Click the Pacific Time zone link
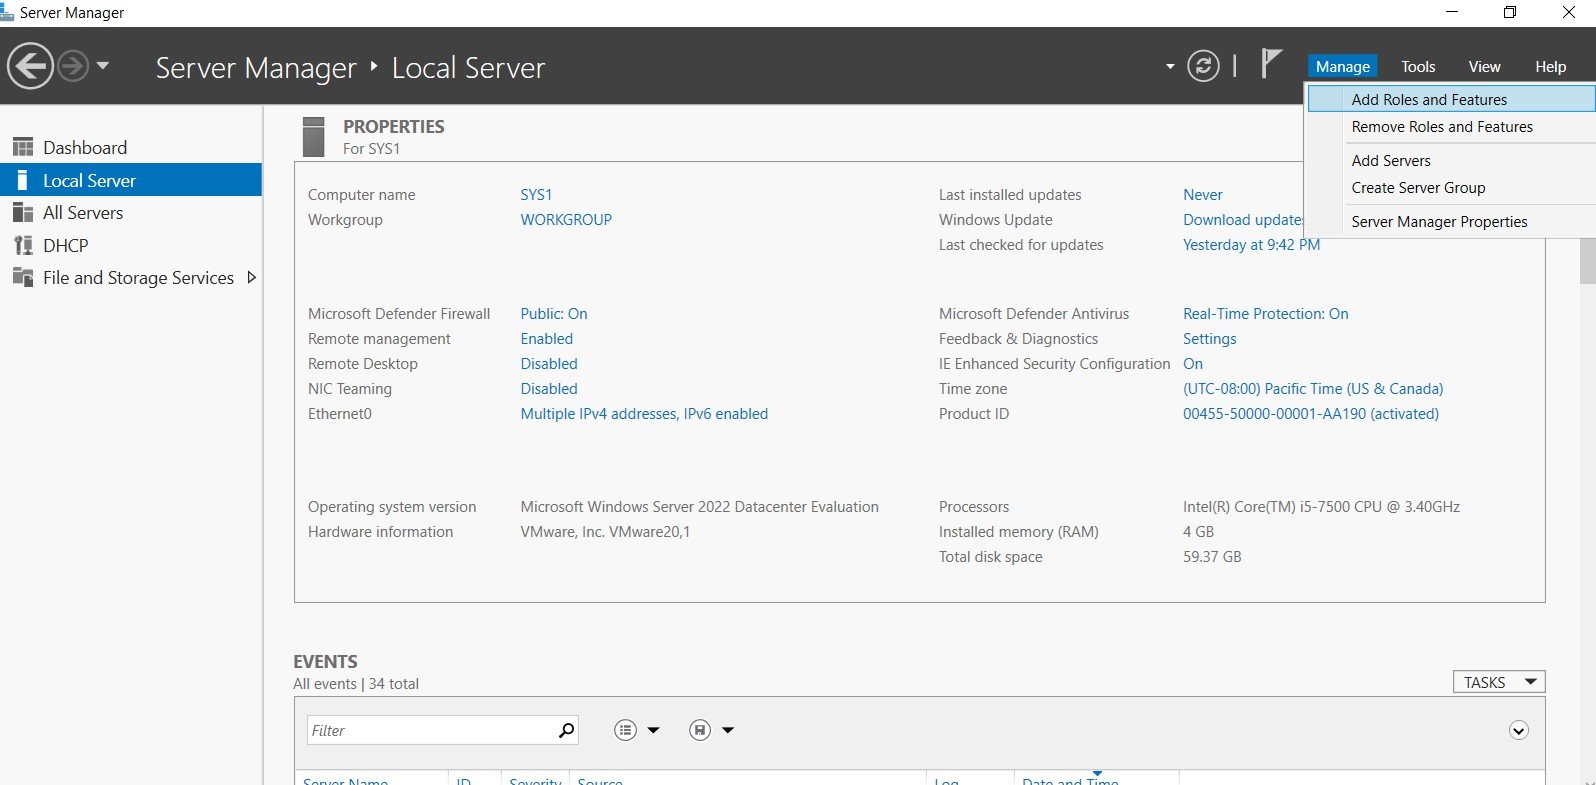The width and height of the screenshot is (1596, 785). pyautogui.click(x=1313, y=389)
